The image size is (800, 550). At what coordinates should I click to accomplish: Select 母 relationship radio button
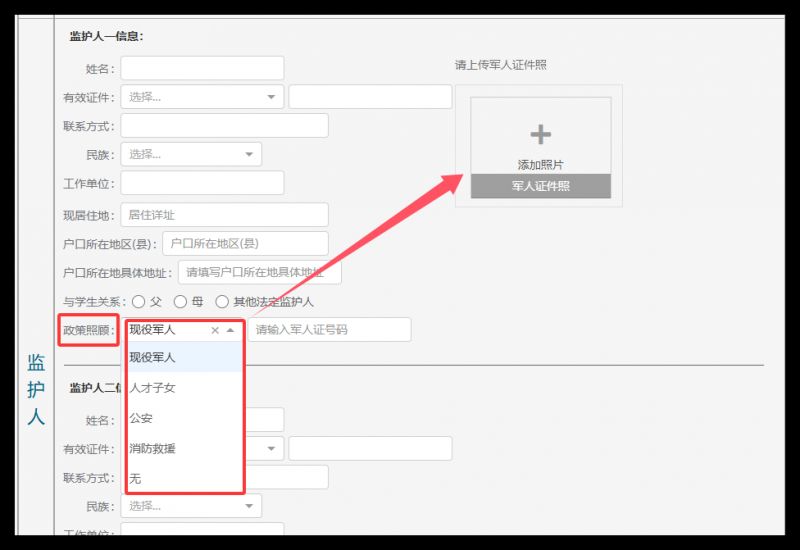180,302
